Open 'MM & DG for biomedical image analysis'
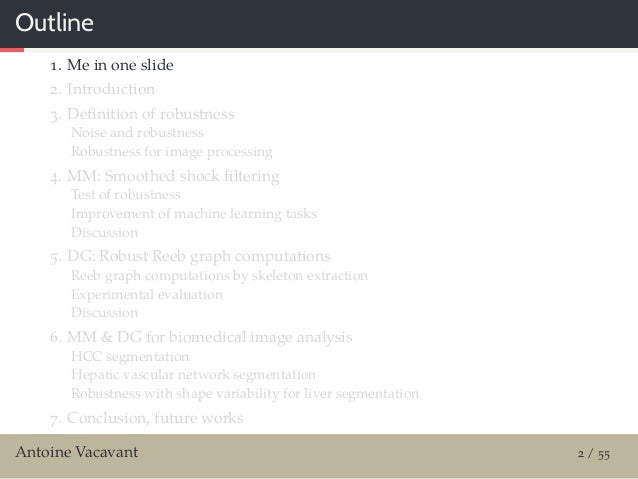The width and height of the screenshot is (638, 479). pyautogui.click(x=201, y=337)
